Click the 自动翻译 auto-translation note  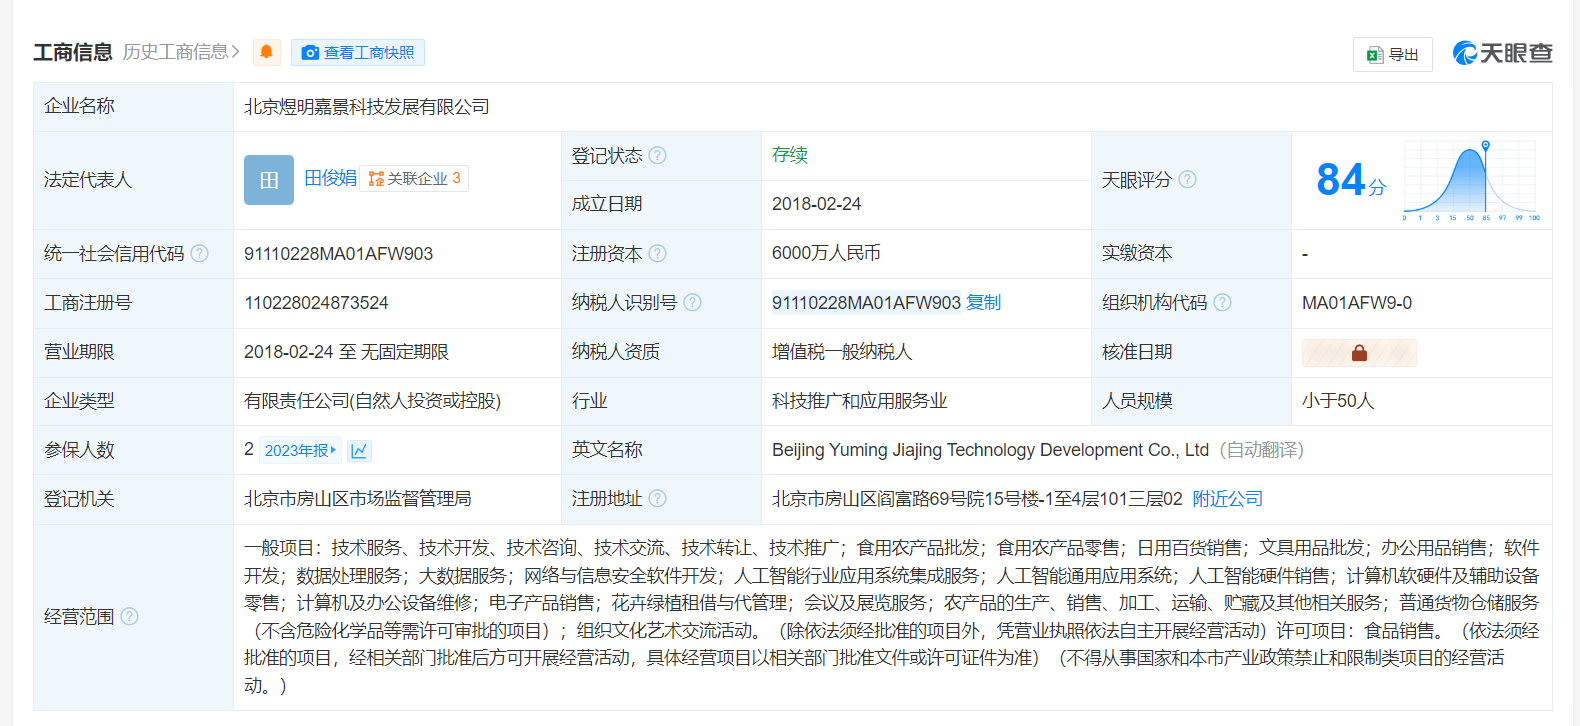tap(1262, 450)
